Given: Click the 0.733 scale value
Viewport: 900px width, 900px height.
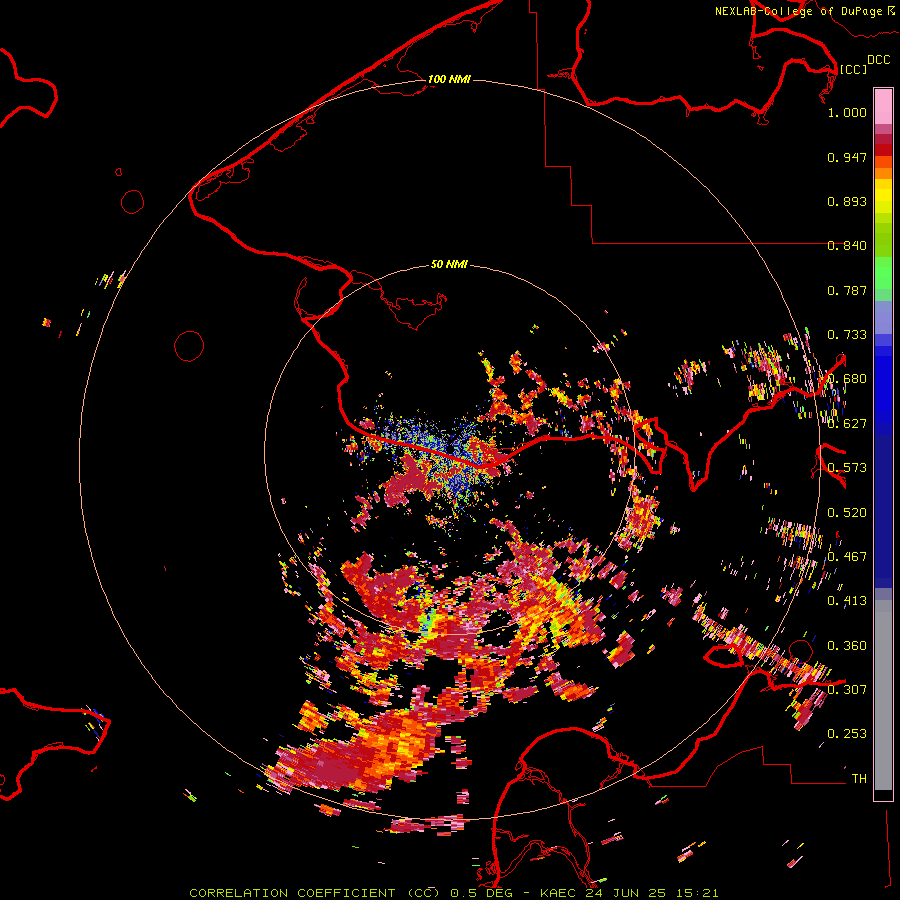Looking at the screenshot, I should pyautogui.click(x=847, y=335).
